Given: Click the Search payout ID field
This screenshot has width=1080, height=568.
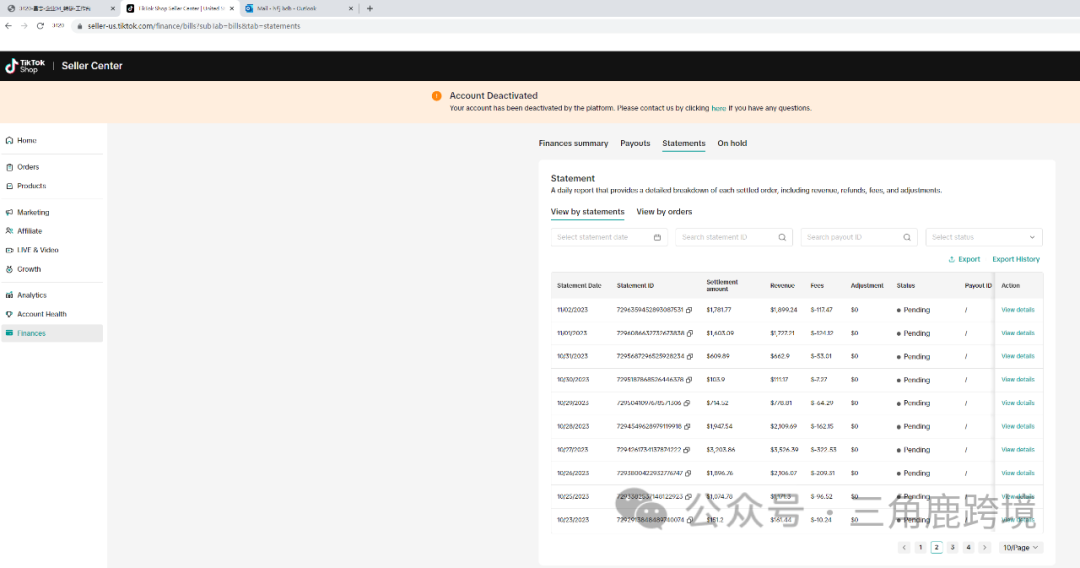Looking at the screenshot, I should 859,238.
